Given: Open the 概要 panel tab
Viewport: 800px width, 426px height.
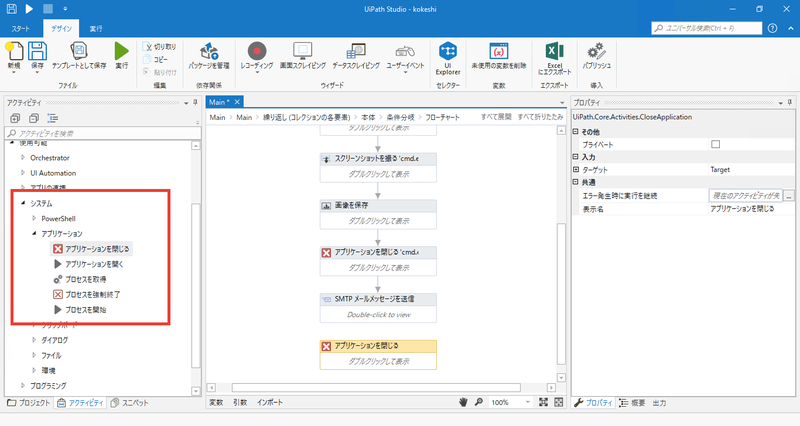Looking at the screenshot, I should point(632,403).
